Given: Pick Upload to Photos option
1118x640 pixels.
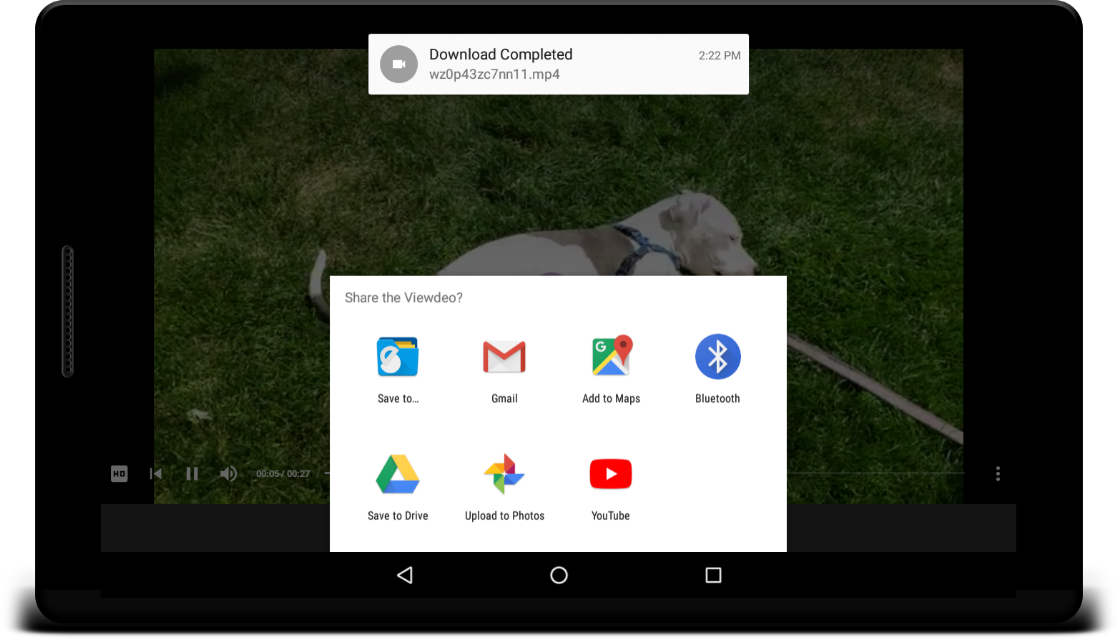Looking at the screenshot, I should coord(504,487).
